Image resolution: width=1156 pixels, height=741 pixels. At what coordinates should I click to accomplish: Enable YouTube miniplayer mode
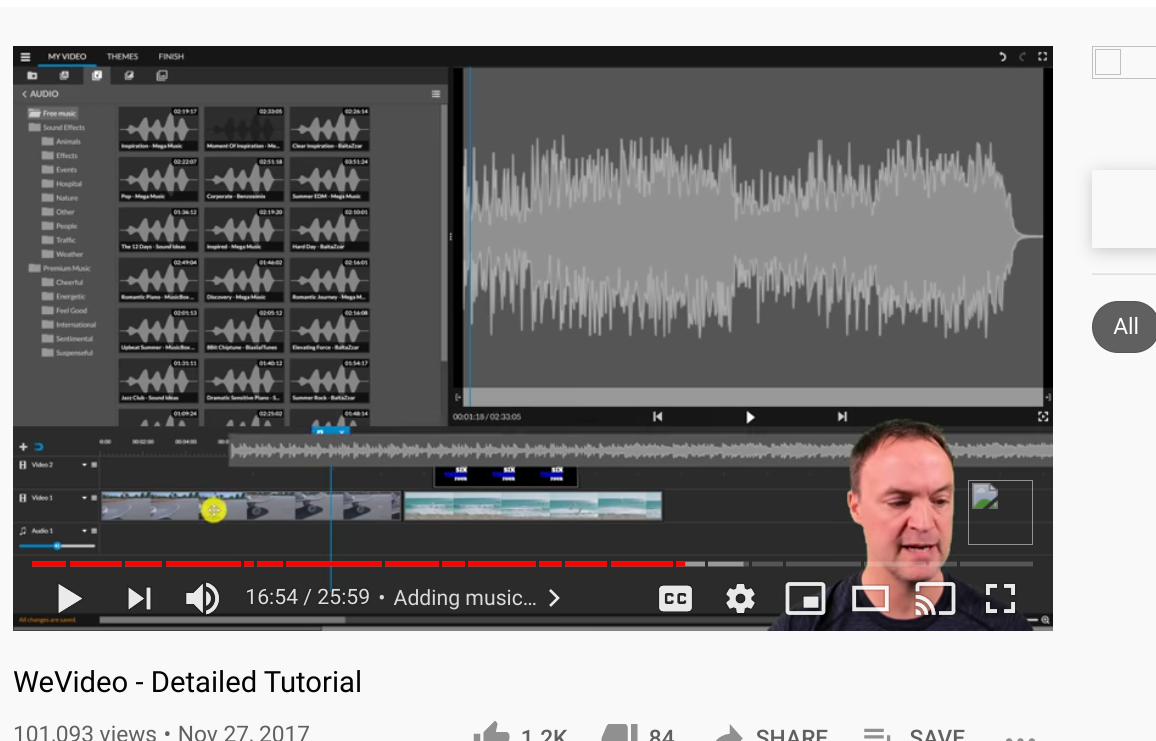pos(805,599)
